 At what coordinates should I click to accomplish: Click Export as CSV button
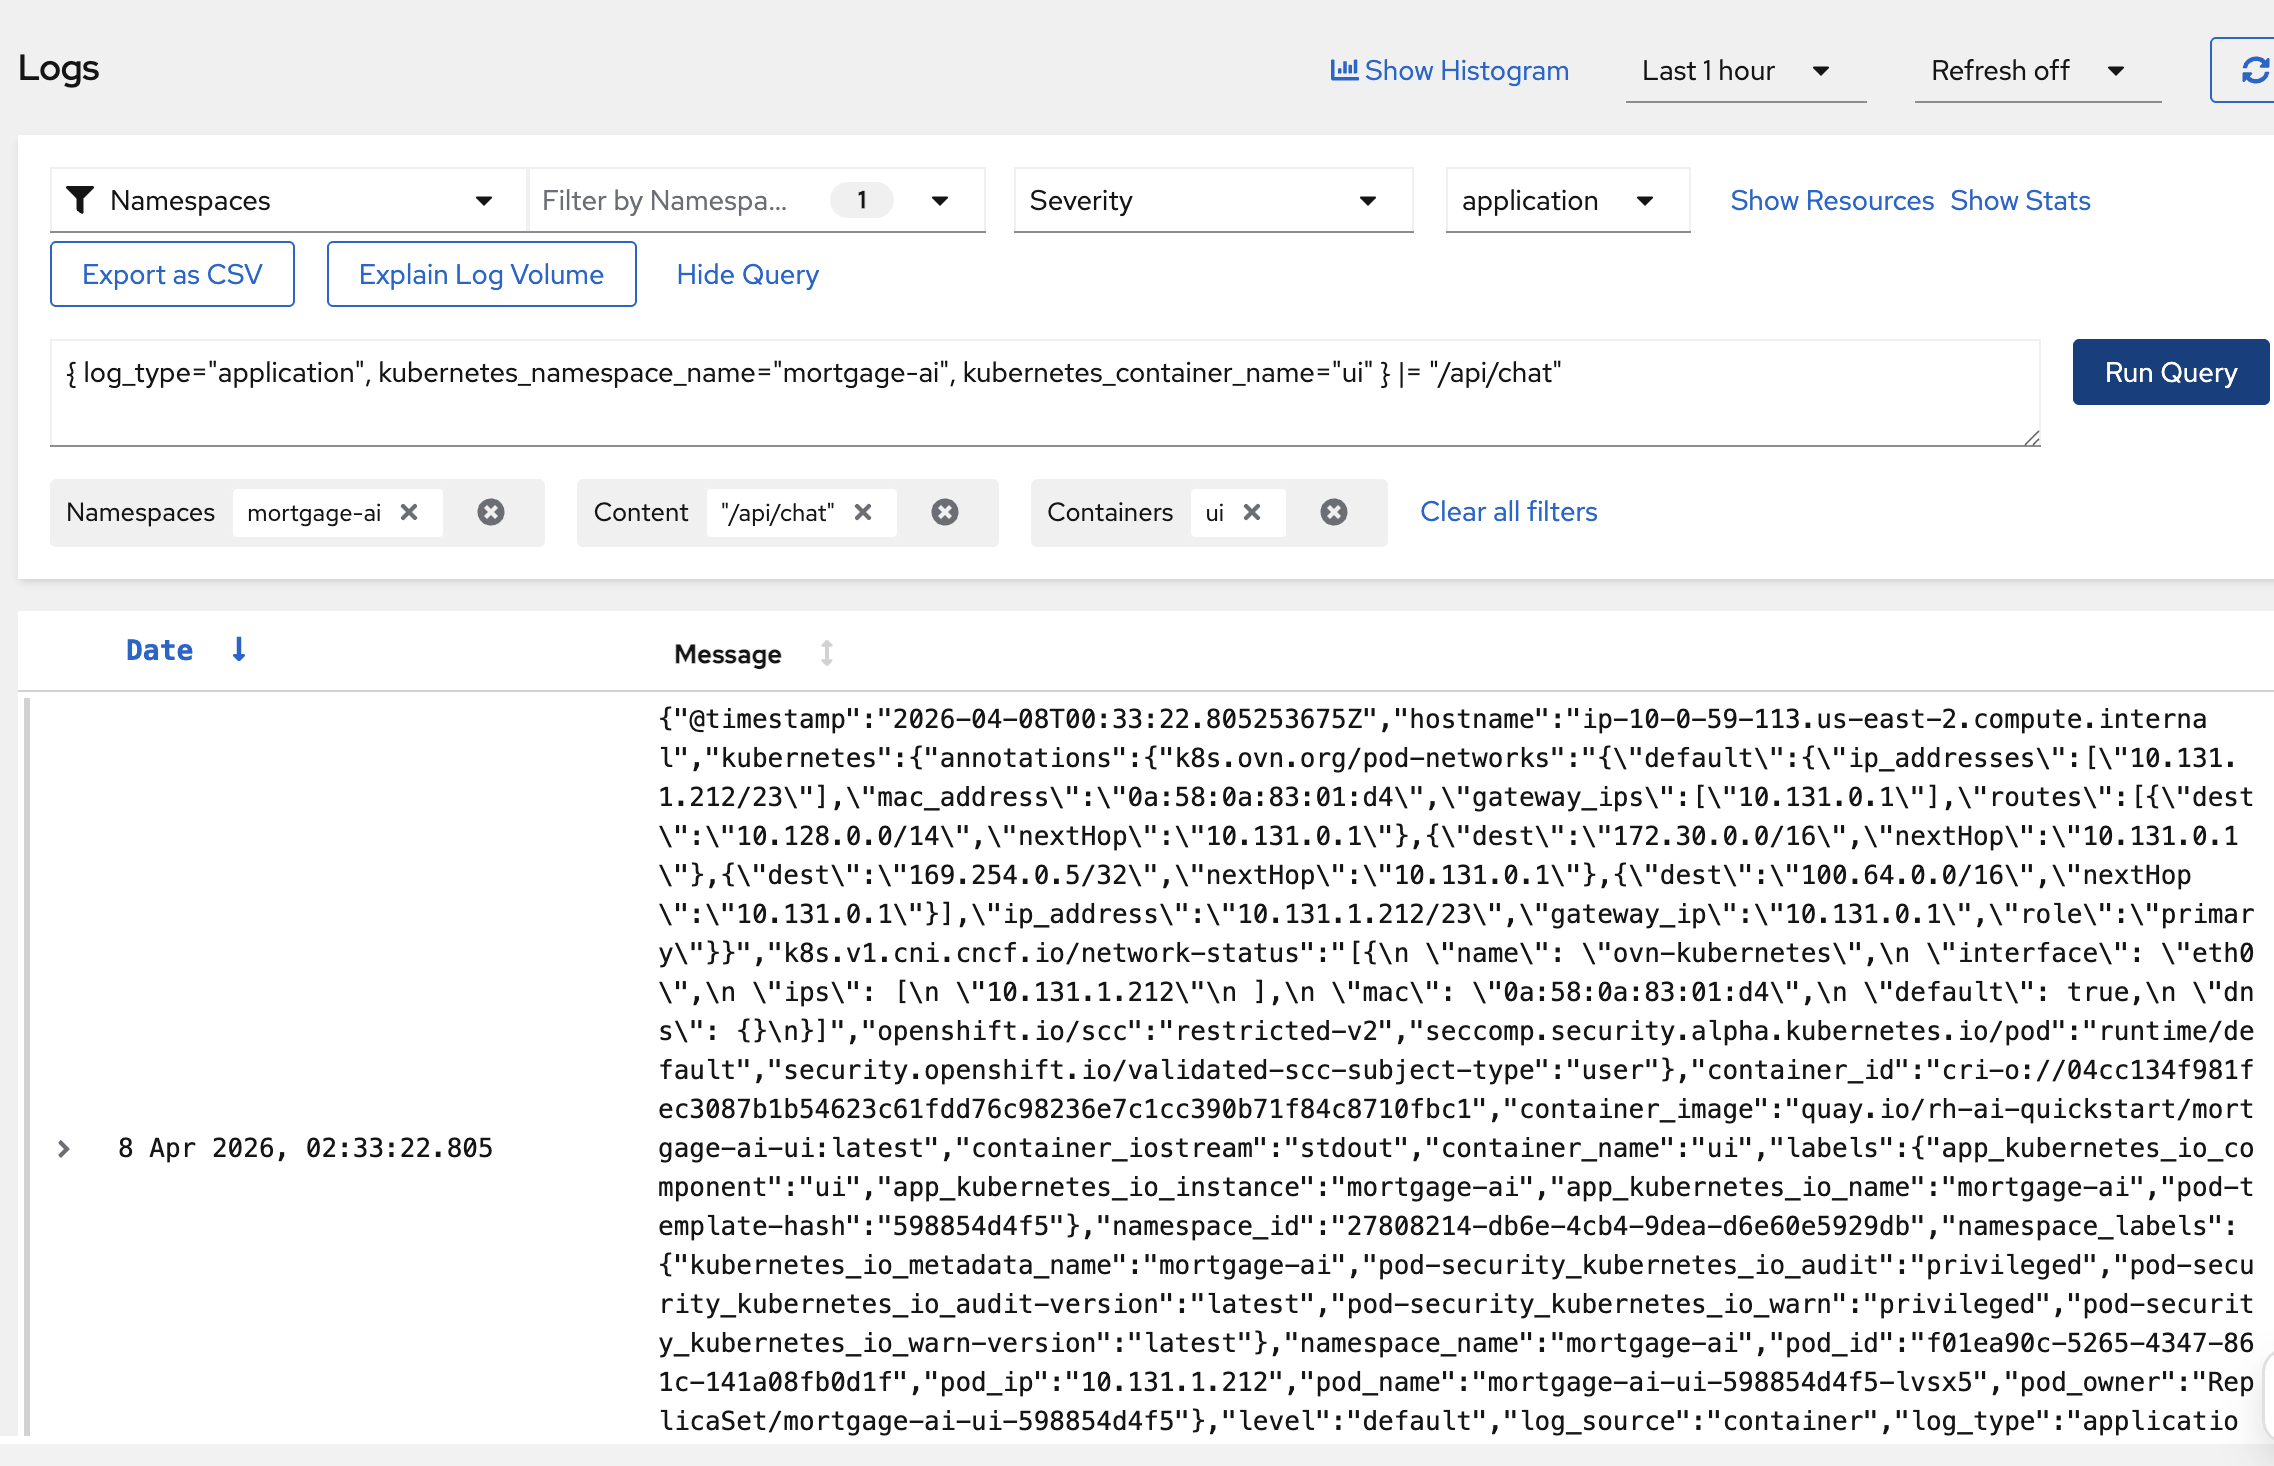[x=172, y=274]
